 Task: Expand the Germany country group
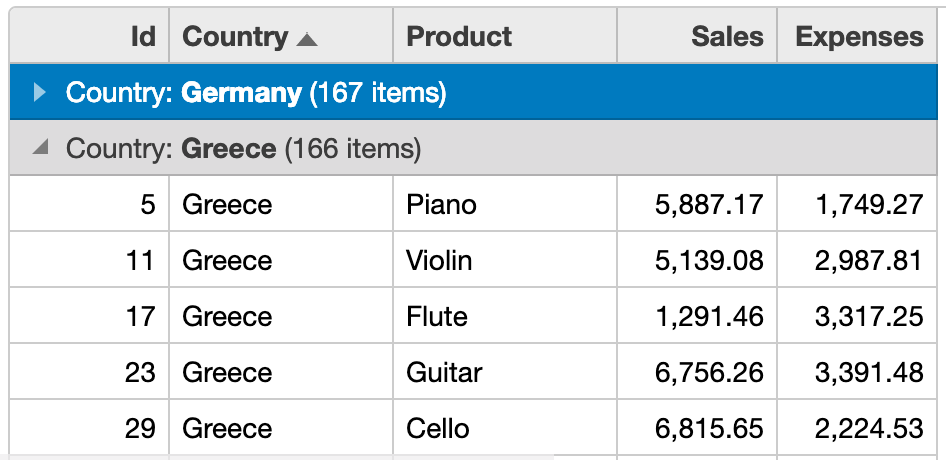pyautogui.click(x=40, y=92)
